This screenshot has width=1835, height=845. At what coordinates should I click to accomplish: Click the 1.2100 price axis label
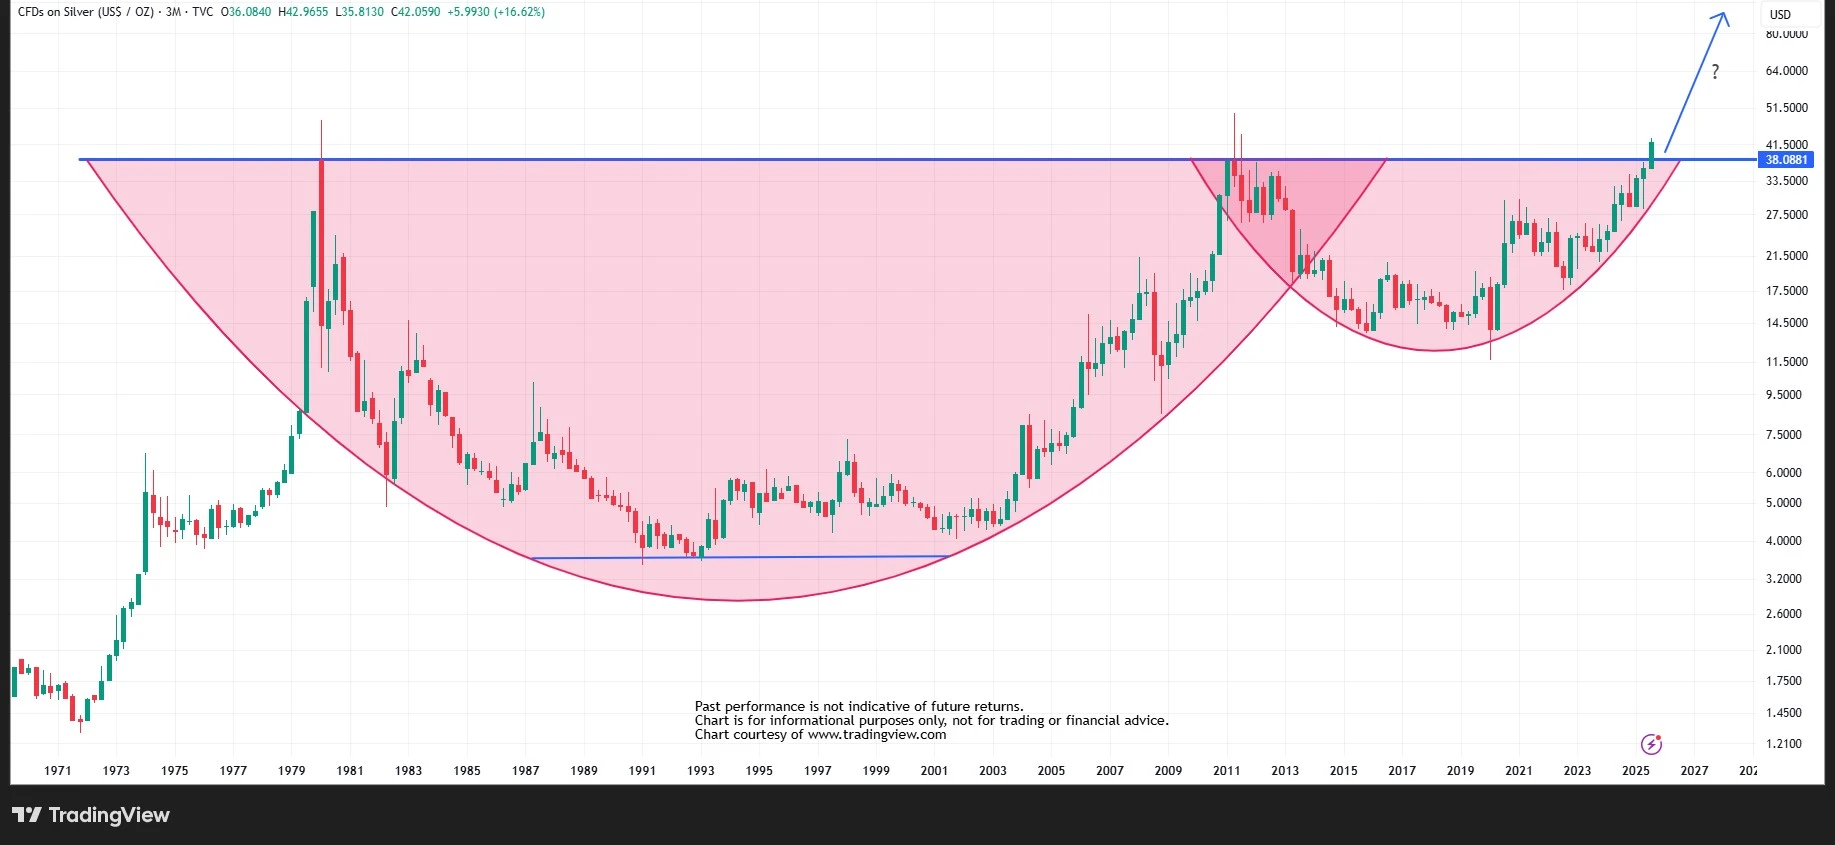(x=1784, y=744)
